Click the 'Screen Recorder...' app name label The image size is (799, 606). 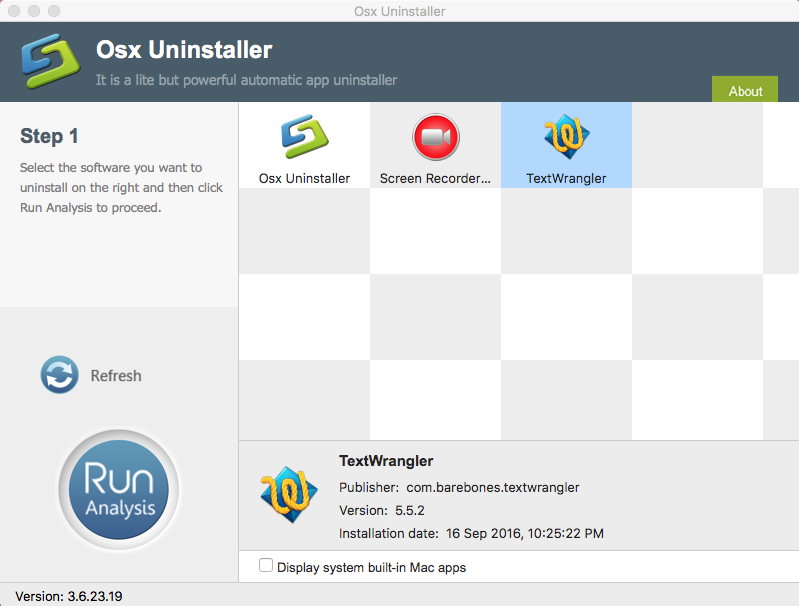point(435,178)
